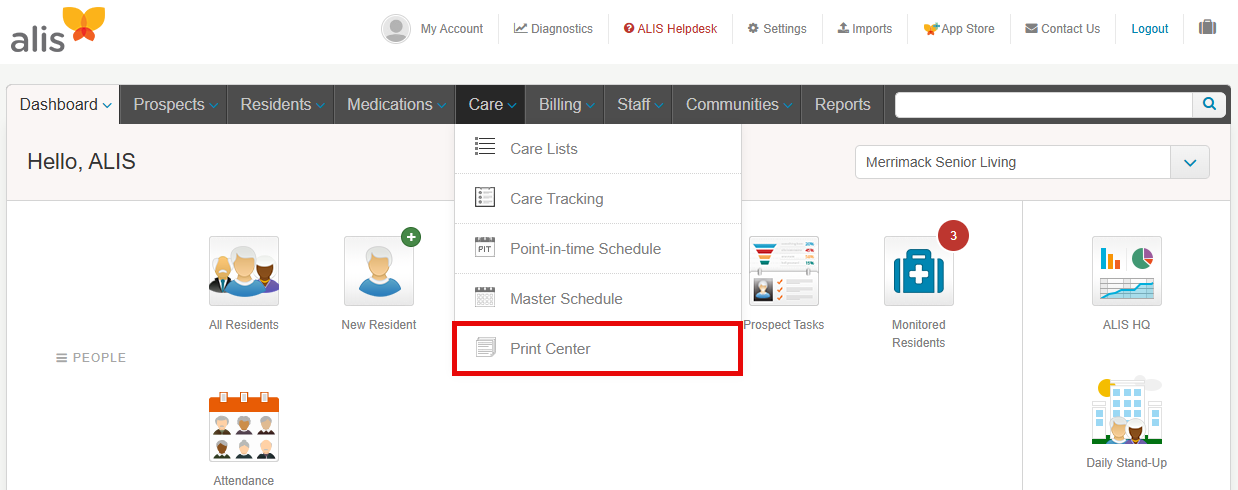
Task: Click into the top search field
Action: 1043,105
